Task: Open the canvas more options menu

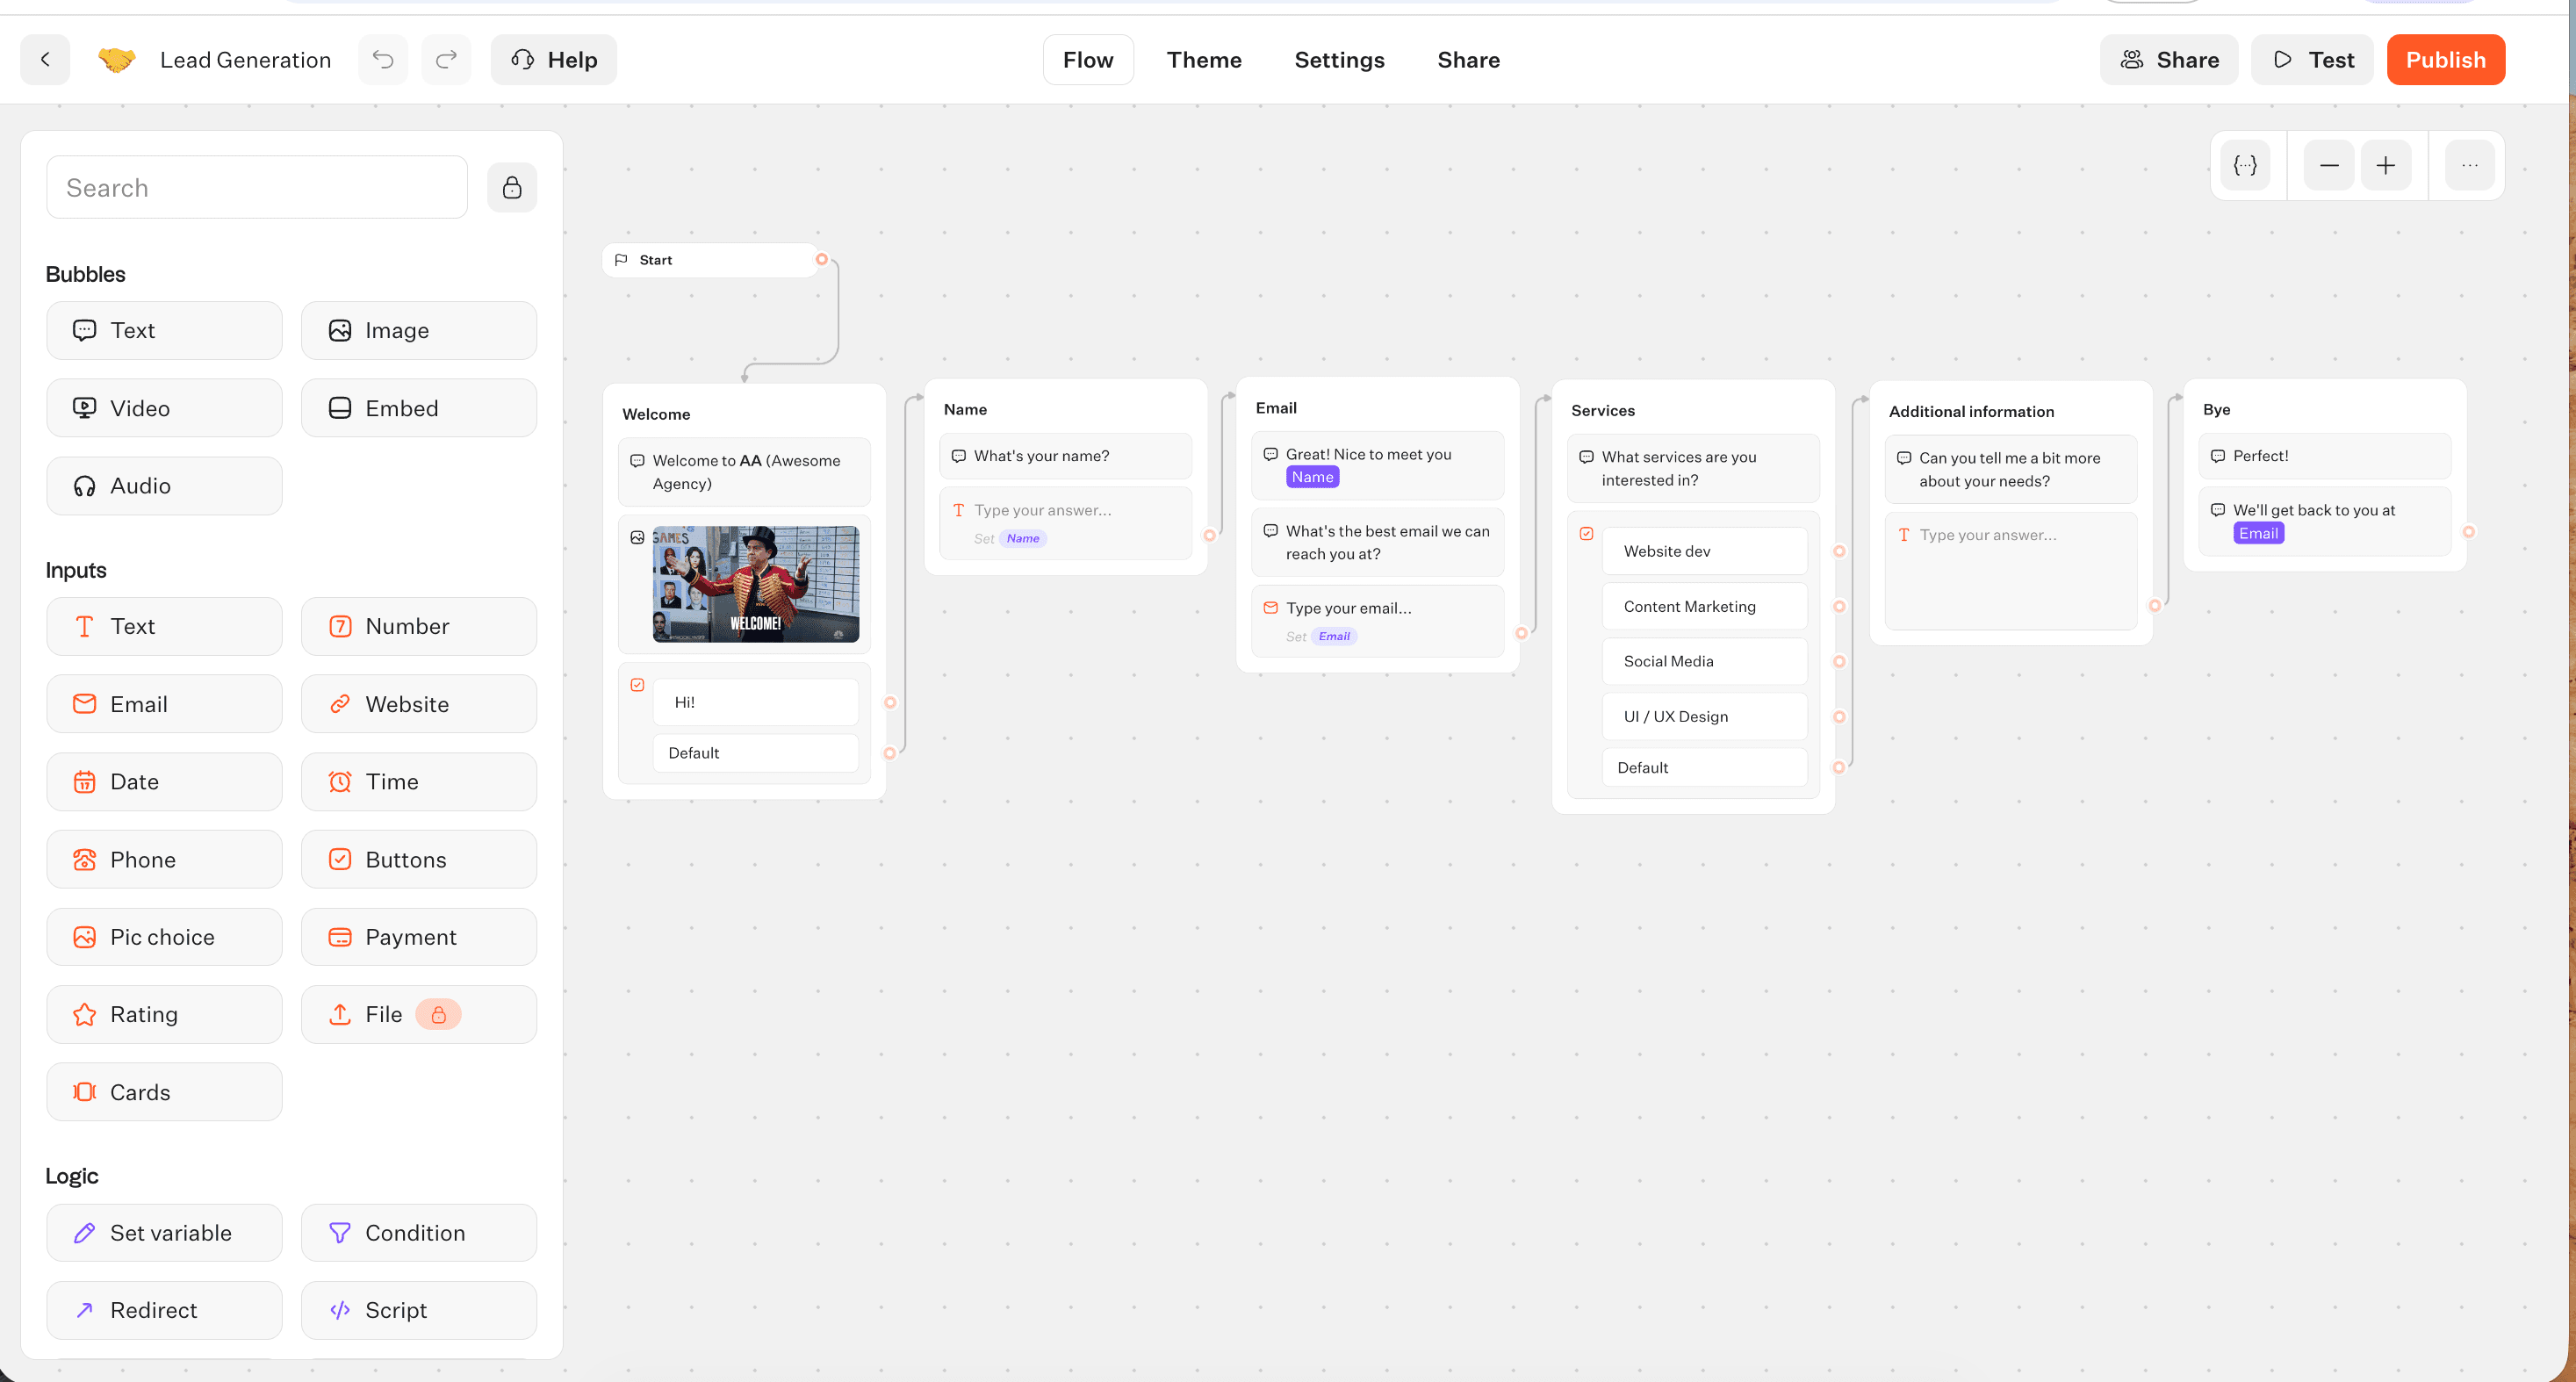Action: pyautogui.click(x=2470, y=165)
